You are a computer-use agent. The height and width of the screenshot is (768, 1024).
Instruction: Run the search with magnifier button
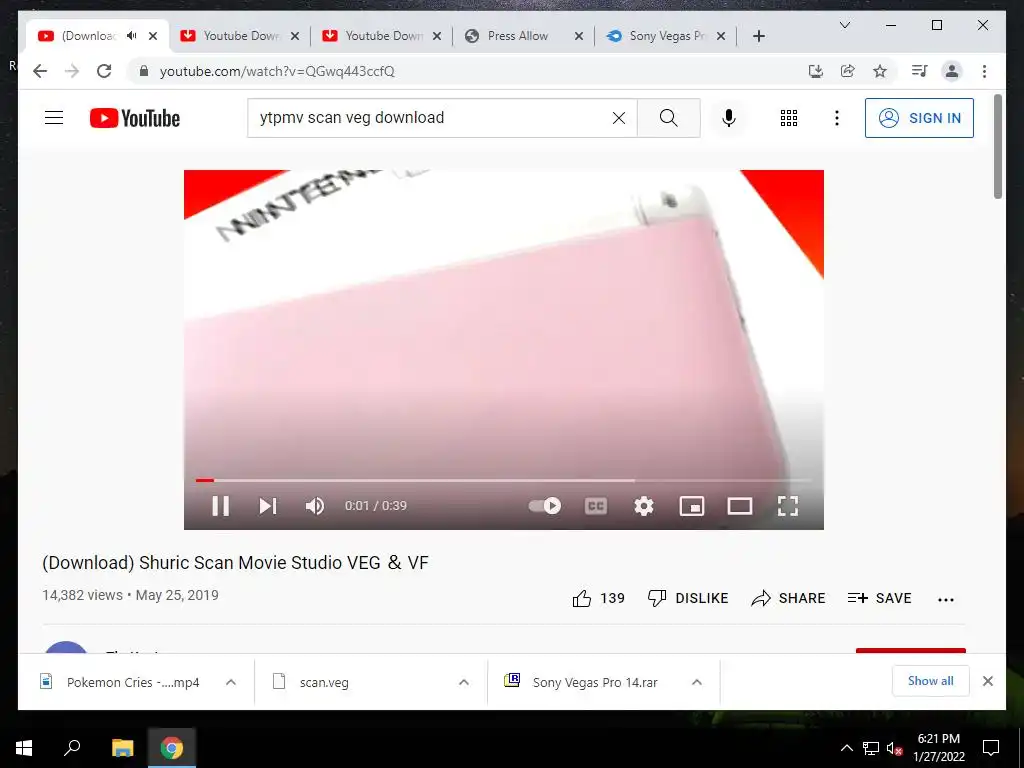point(669,118)
